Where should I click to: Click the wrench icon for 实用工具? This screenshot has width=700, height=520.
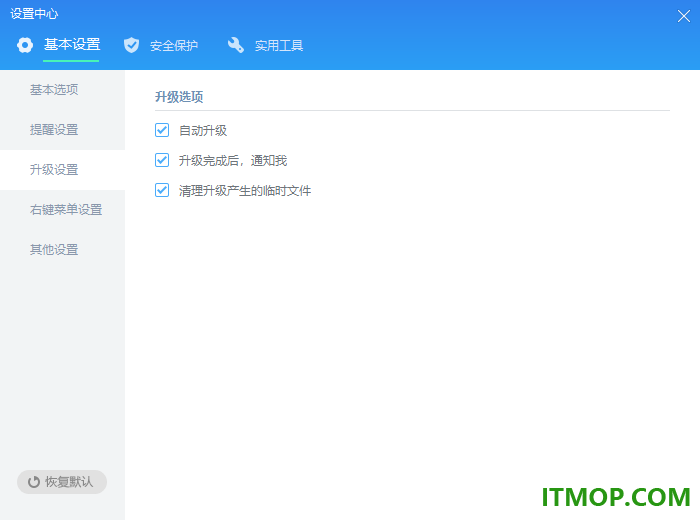click(236, 45)
